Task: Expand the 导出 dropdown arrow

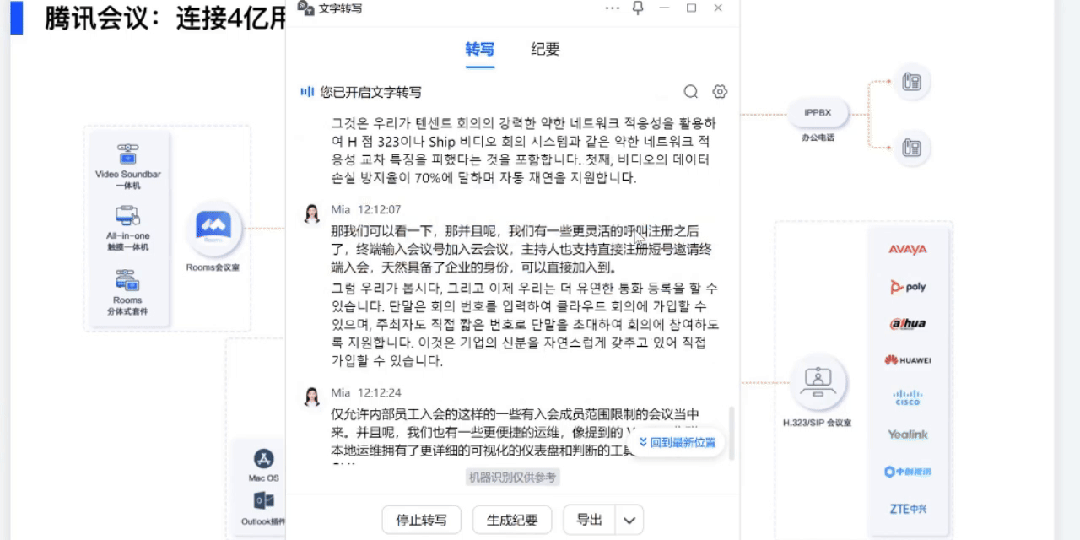Action: pyautogui.click(x=630, y=520)
